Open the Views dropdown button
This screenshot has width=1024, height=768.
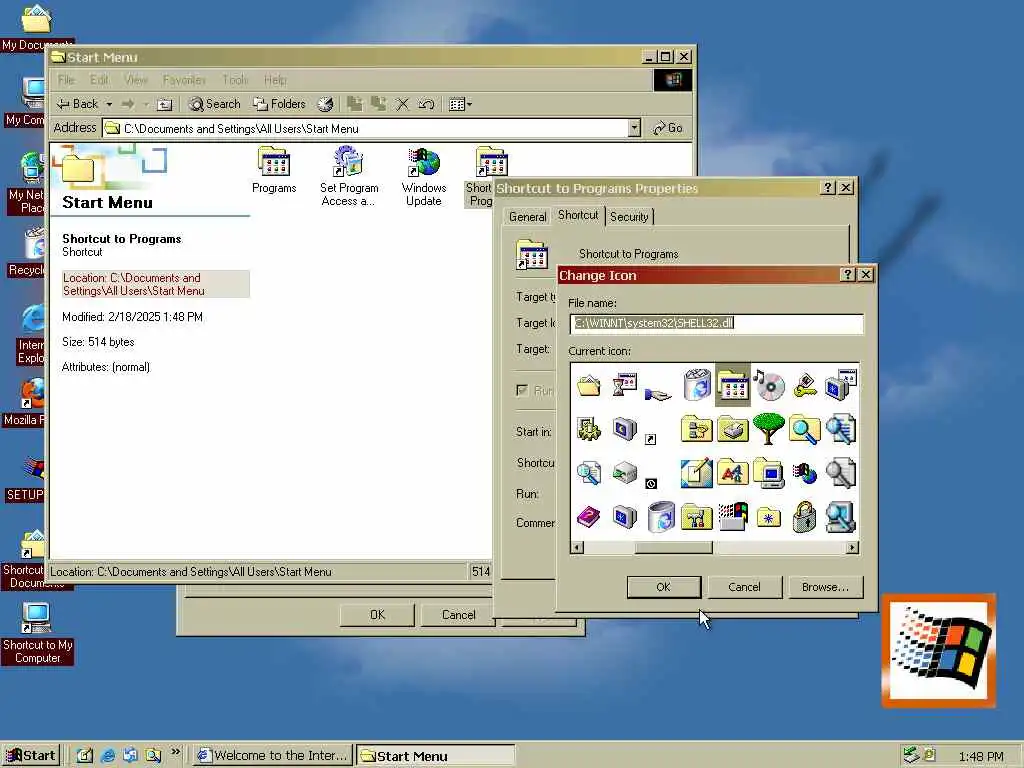pyautogui.click(x=460, y=104)
